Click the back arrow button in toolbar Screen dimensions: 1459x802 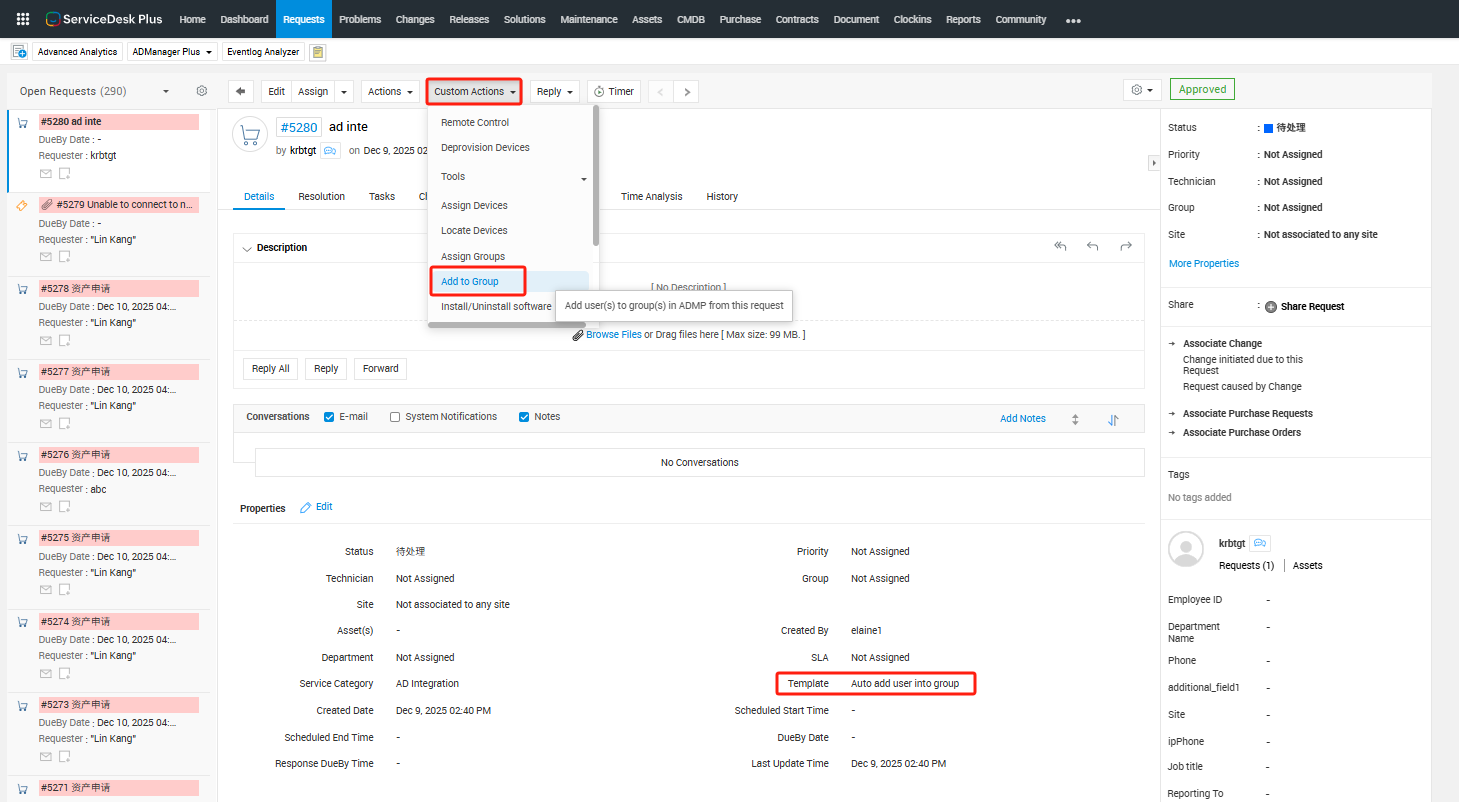pos(240,91)
